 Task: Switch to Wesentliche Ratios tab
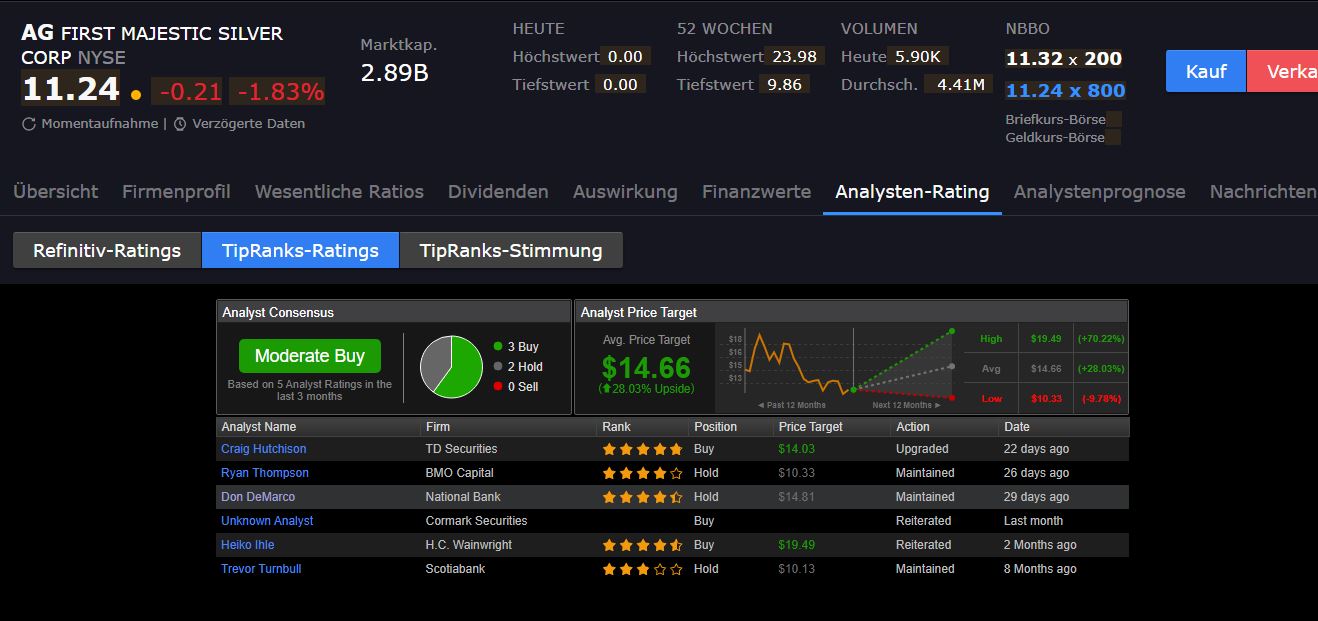pos(339,191)
